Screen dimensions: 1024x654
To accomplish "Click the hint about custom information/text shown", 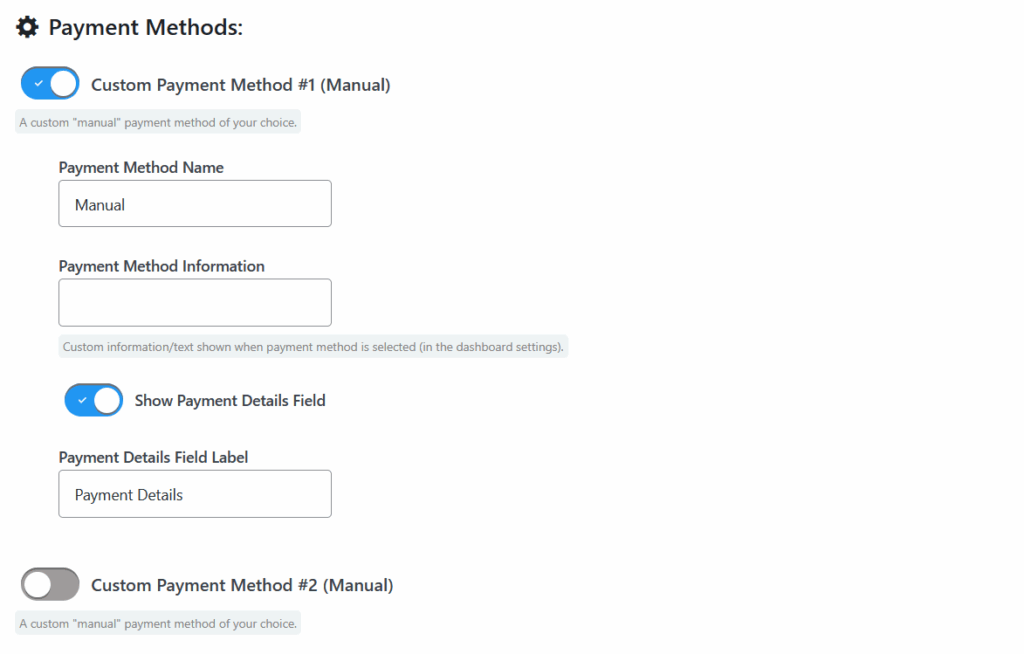I will click(313, 346).
